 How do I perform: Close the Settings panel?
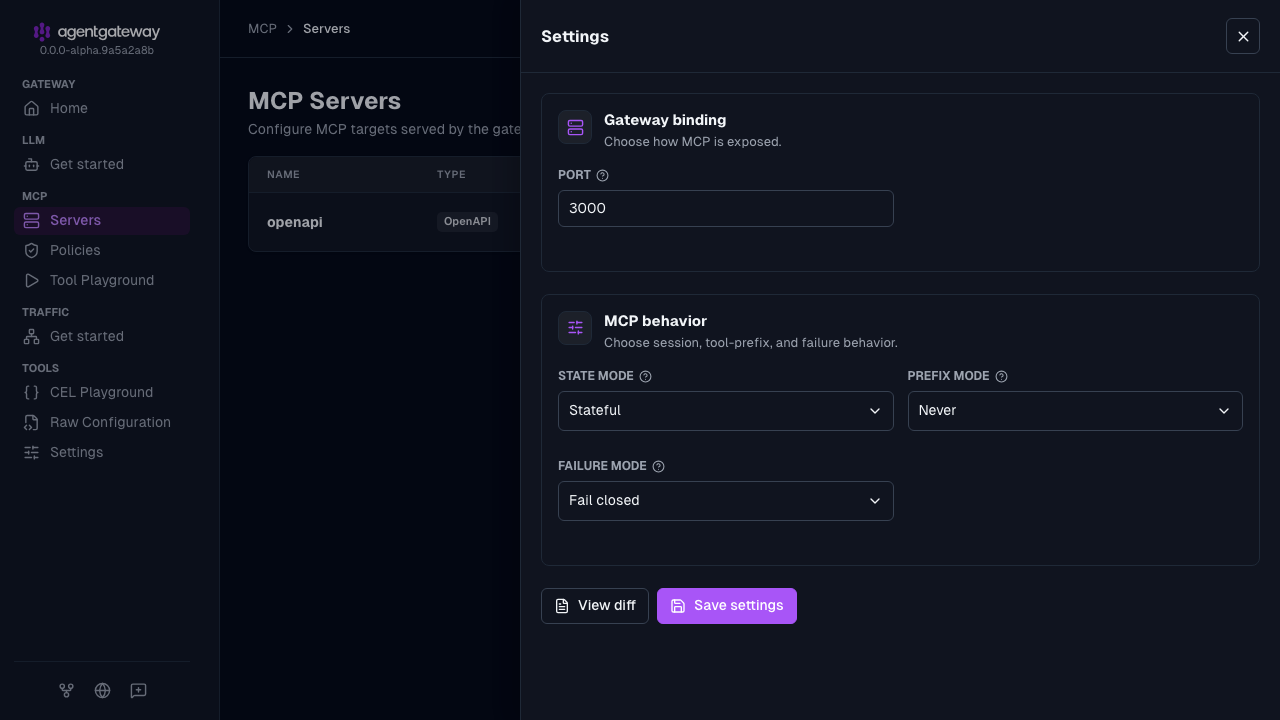tap(1243, 36)
